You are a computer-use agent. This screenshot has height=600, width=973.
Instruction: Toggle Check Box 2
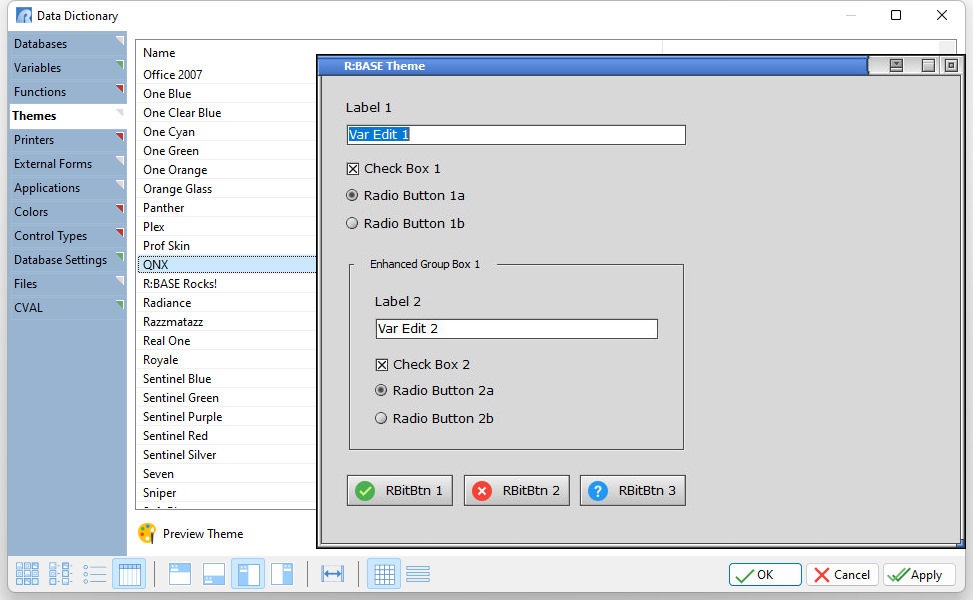[382, 365]
